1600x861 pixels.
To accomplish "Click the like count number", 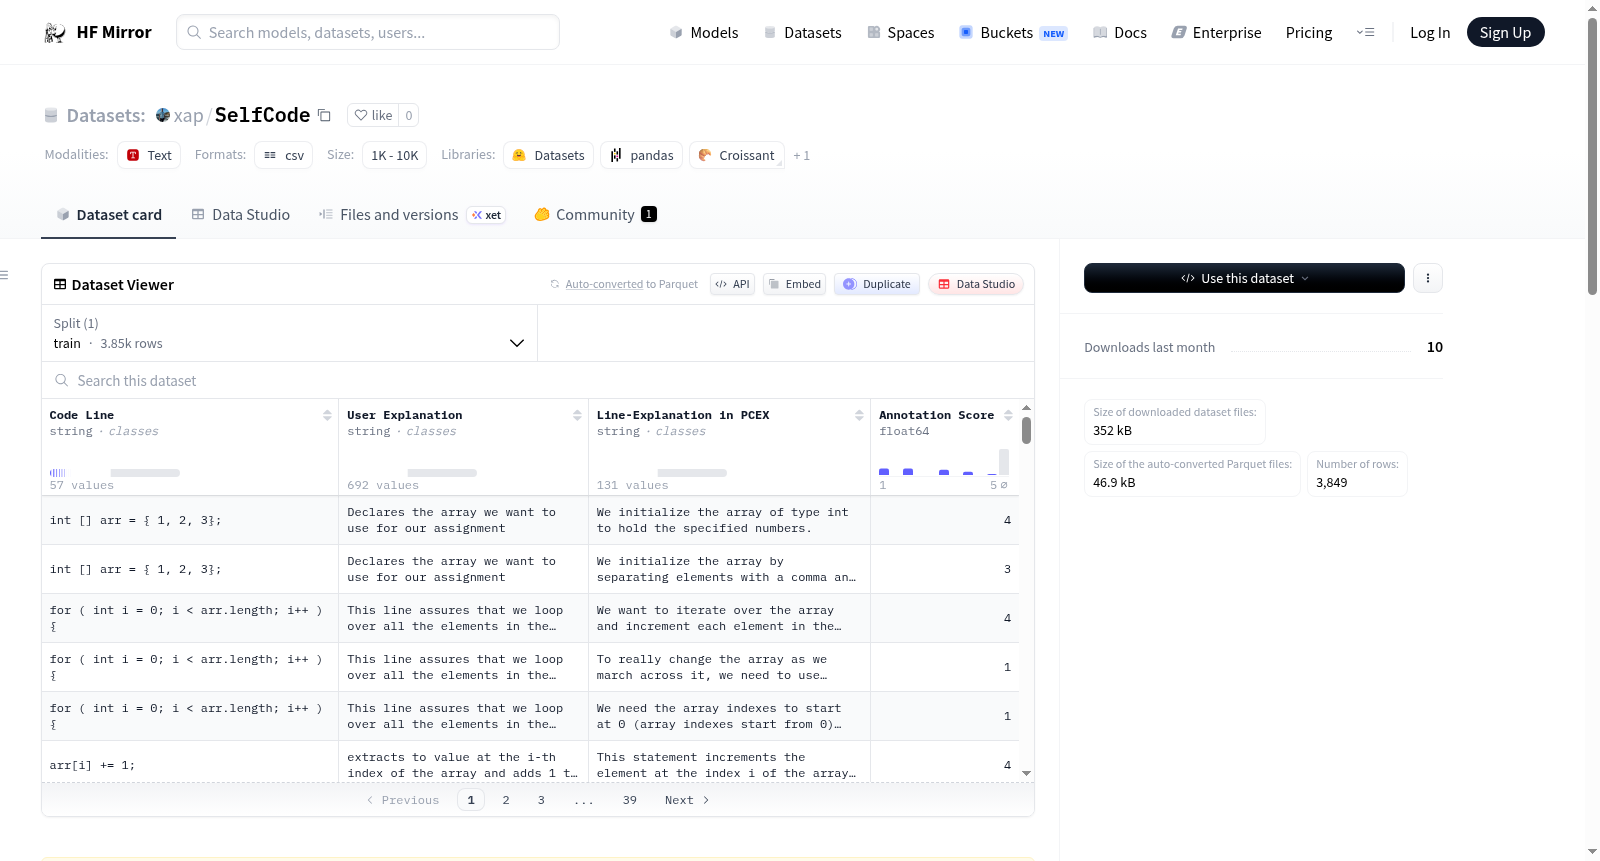I will (x=408, y=115).
